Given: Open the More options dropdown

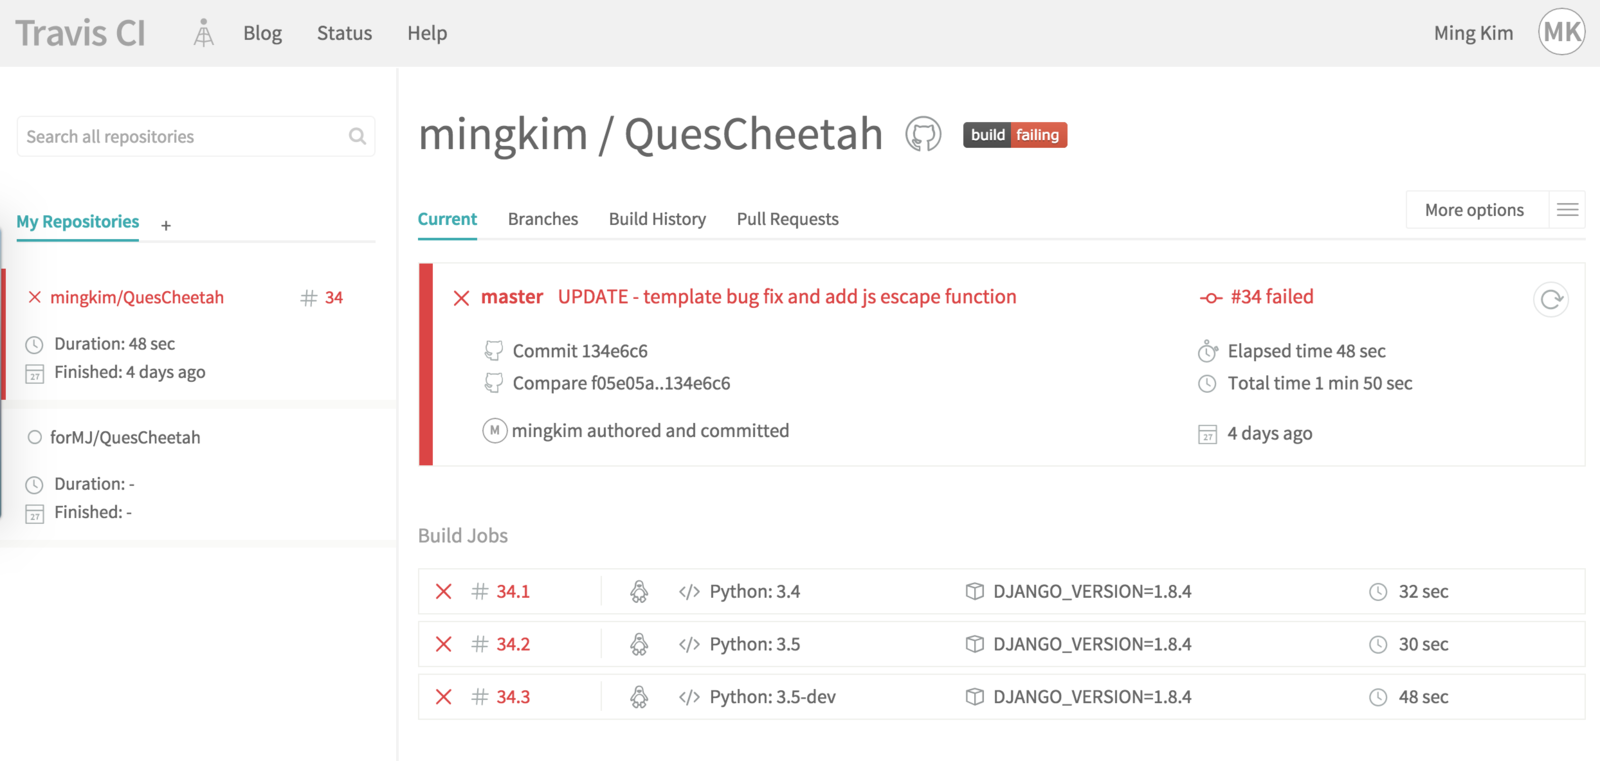Looking at the screenshot, I should coord(1474,210).
